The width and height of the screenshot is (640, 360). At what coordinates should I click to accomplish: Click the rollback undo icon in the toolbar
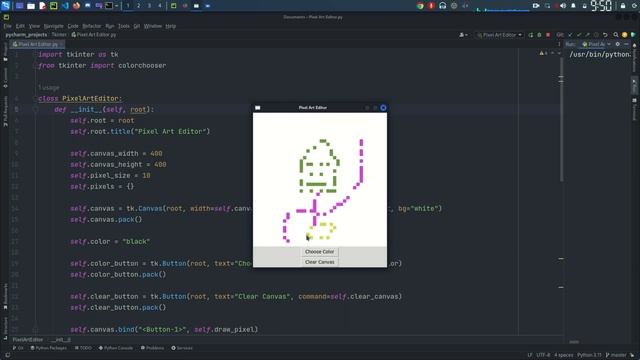[605, 35]
